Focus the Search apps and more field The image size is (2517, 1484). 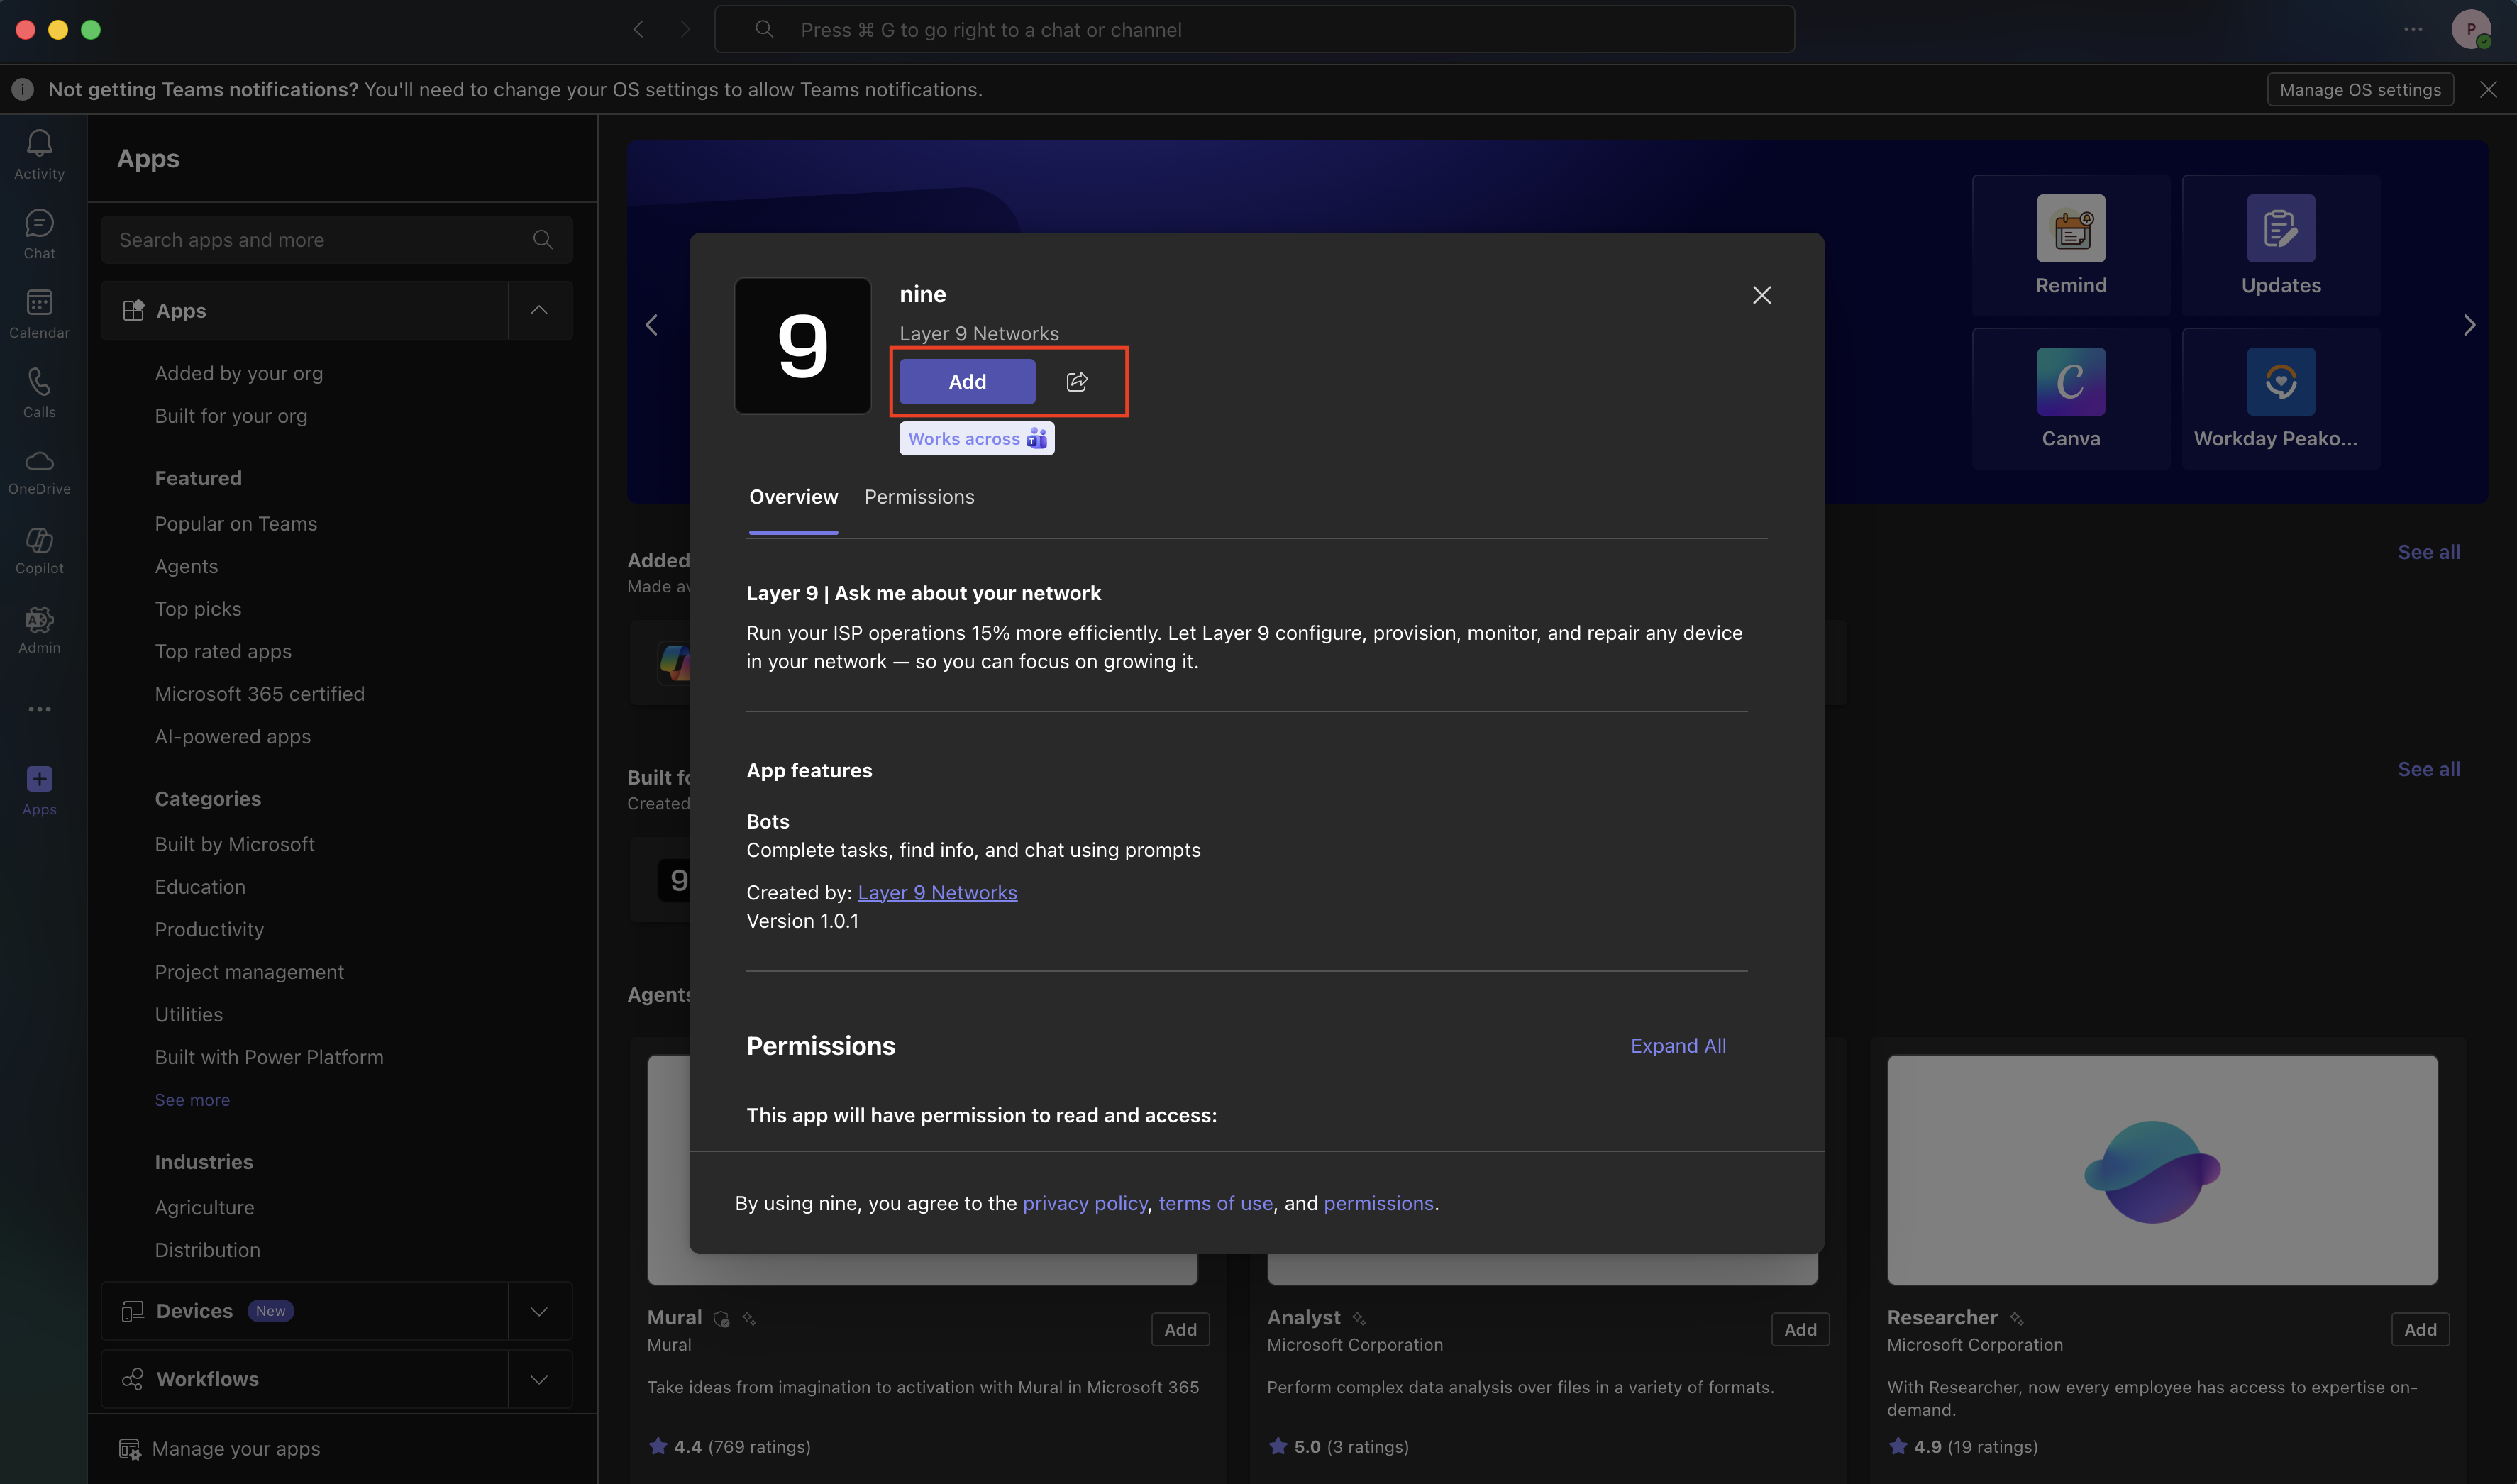(336, 240)
